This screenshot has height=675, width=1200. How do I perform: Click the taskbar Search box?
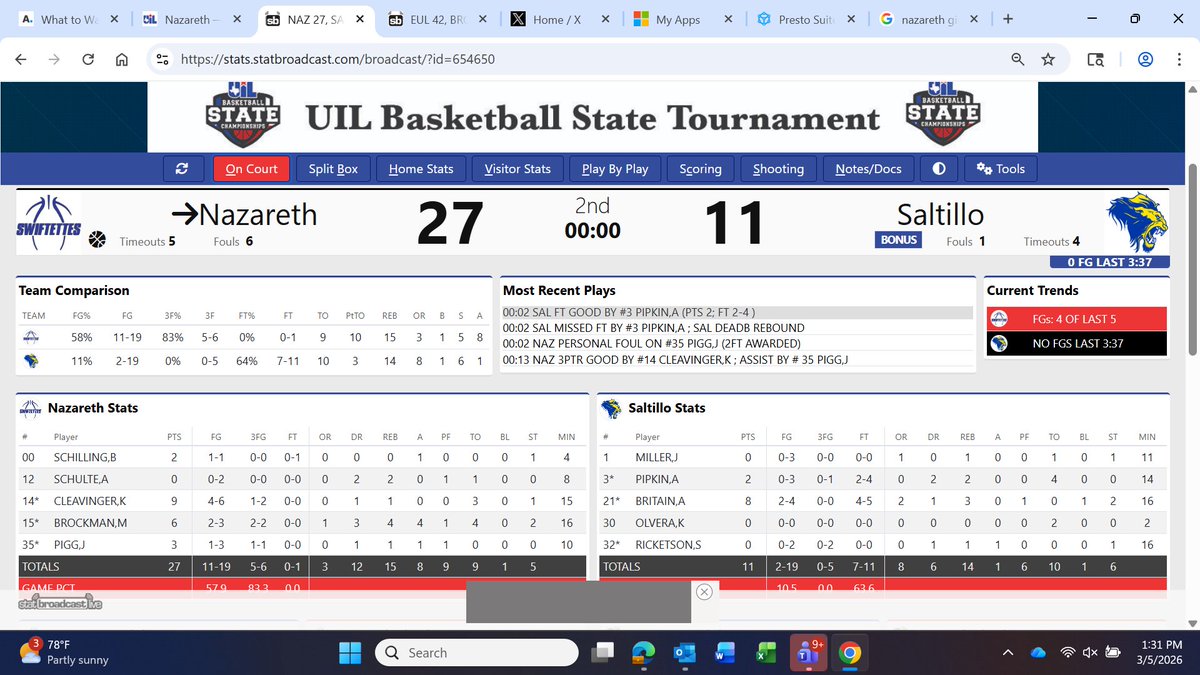(x=477, y=653)
